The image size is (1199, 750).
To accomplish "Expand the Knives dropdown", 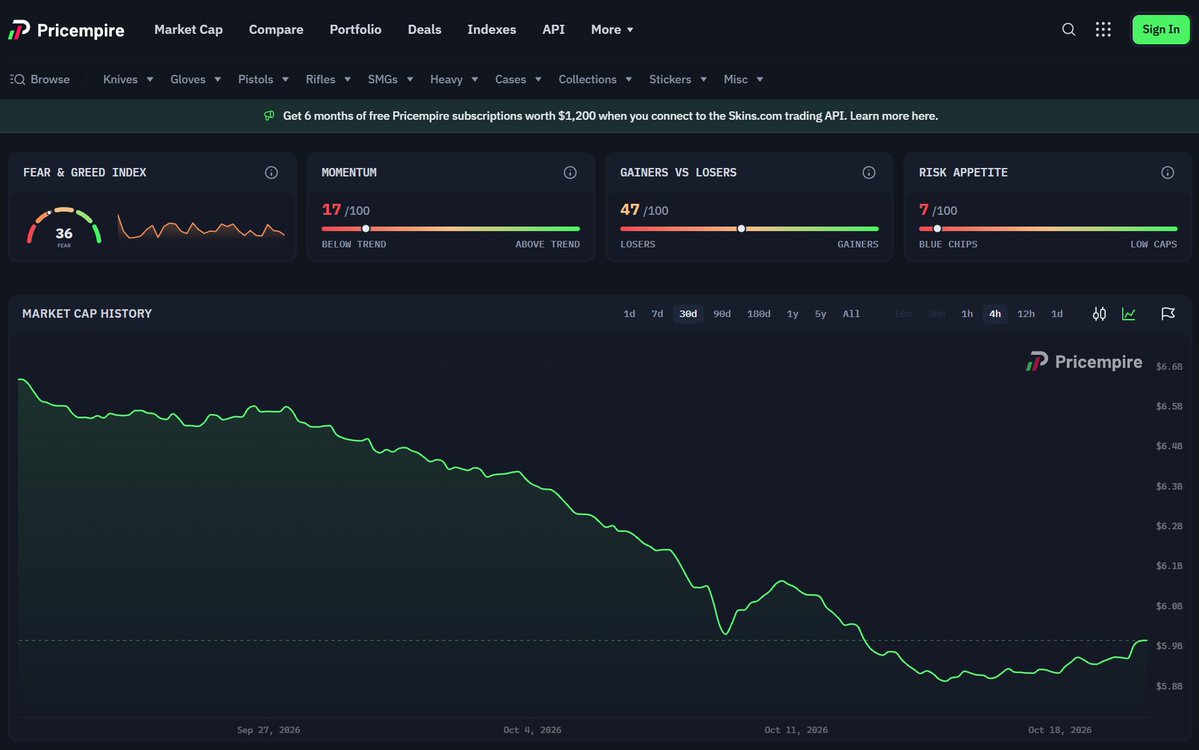I will click(128, 80).
